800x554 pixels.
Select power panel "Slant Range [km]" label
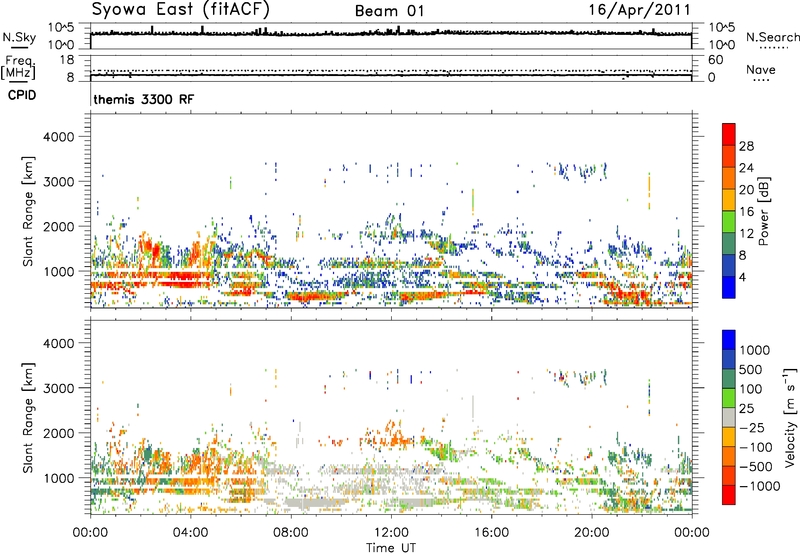28,211
